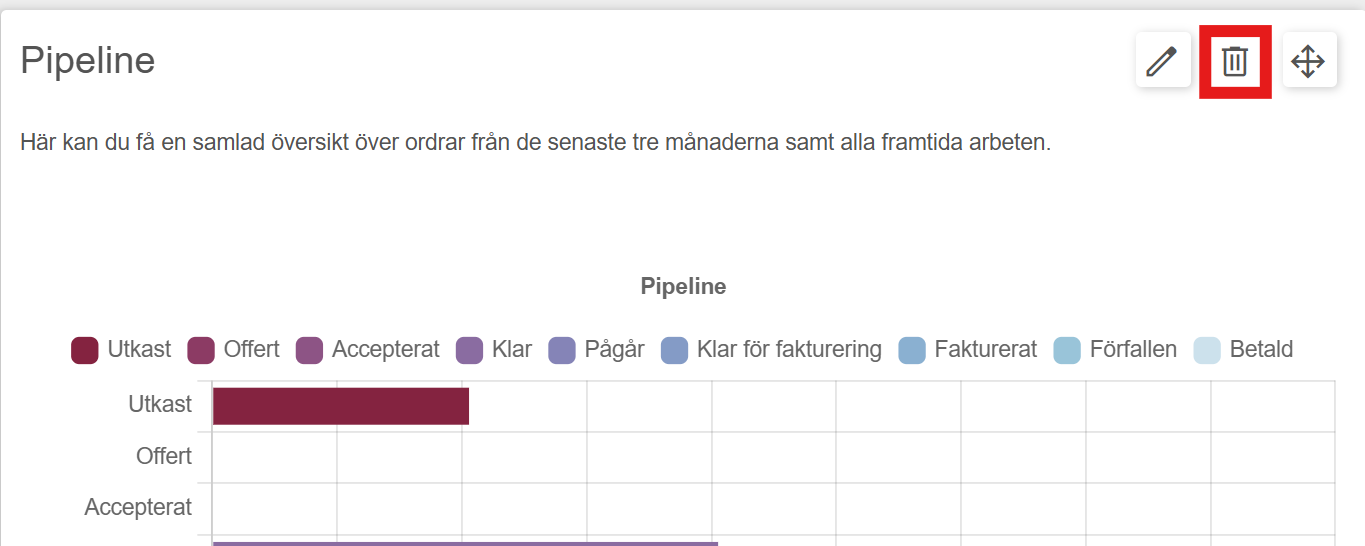
Task: Click the bold Pipeline chart title
Action: [x=683, y=287]
